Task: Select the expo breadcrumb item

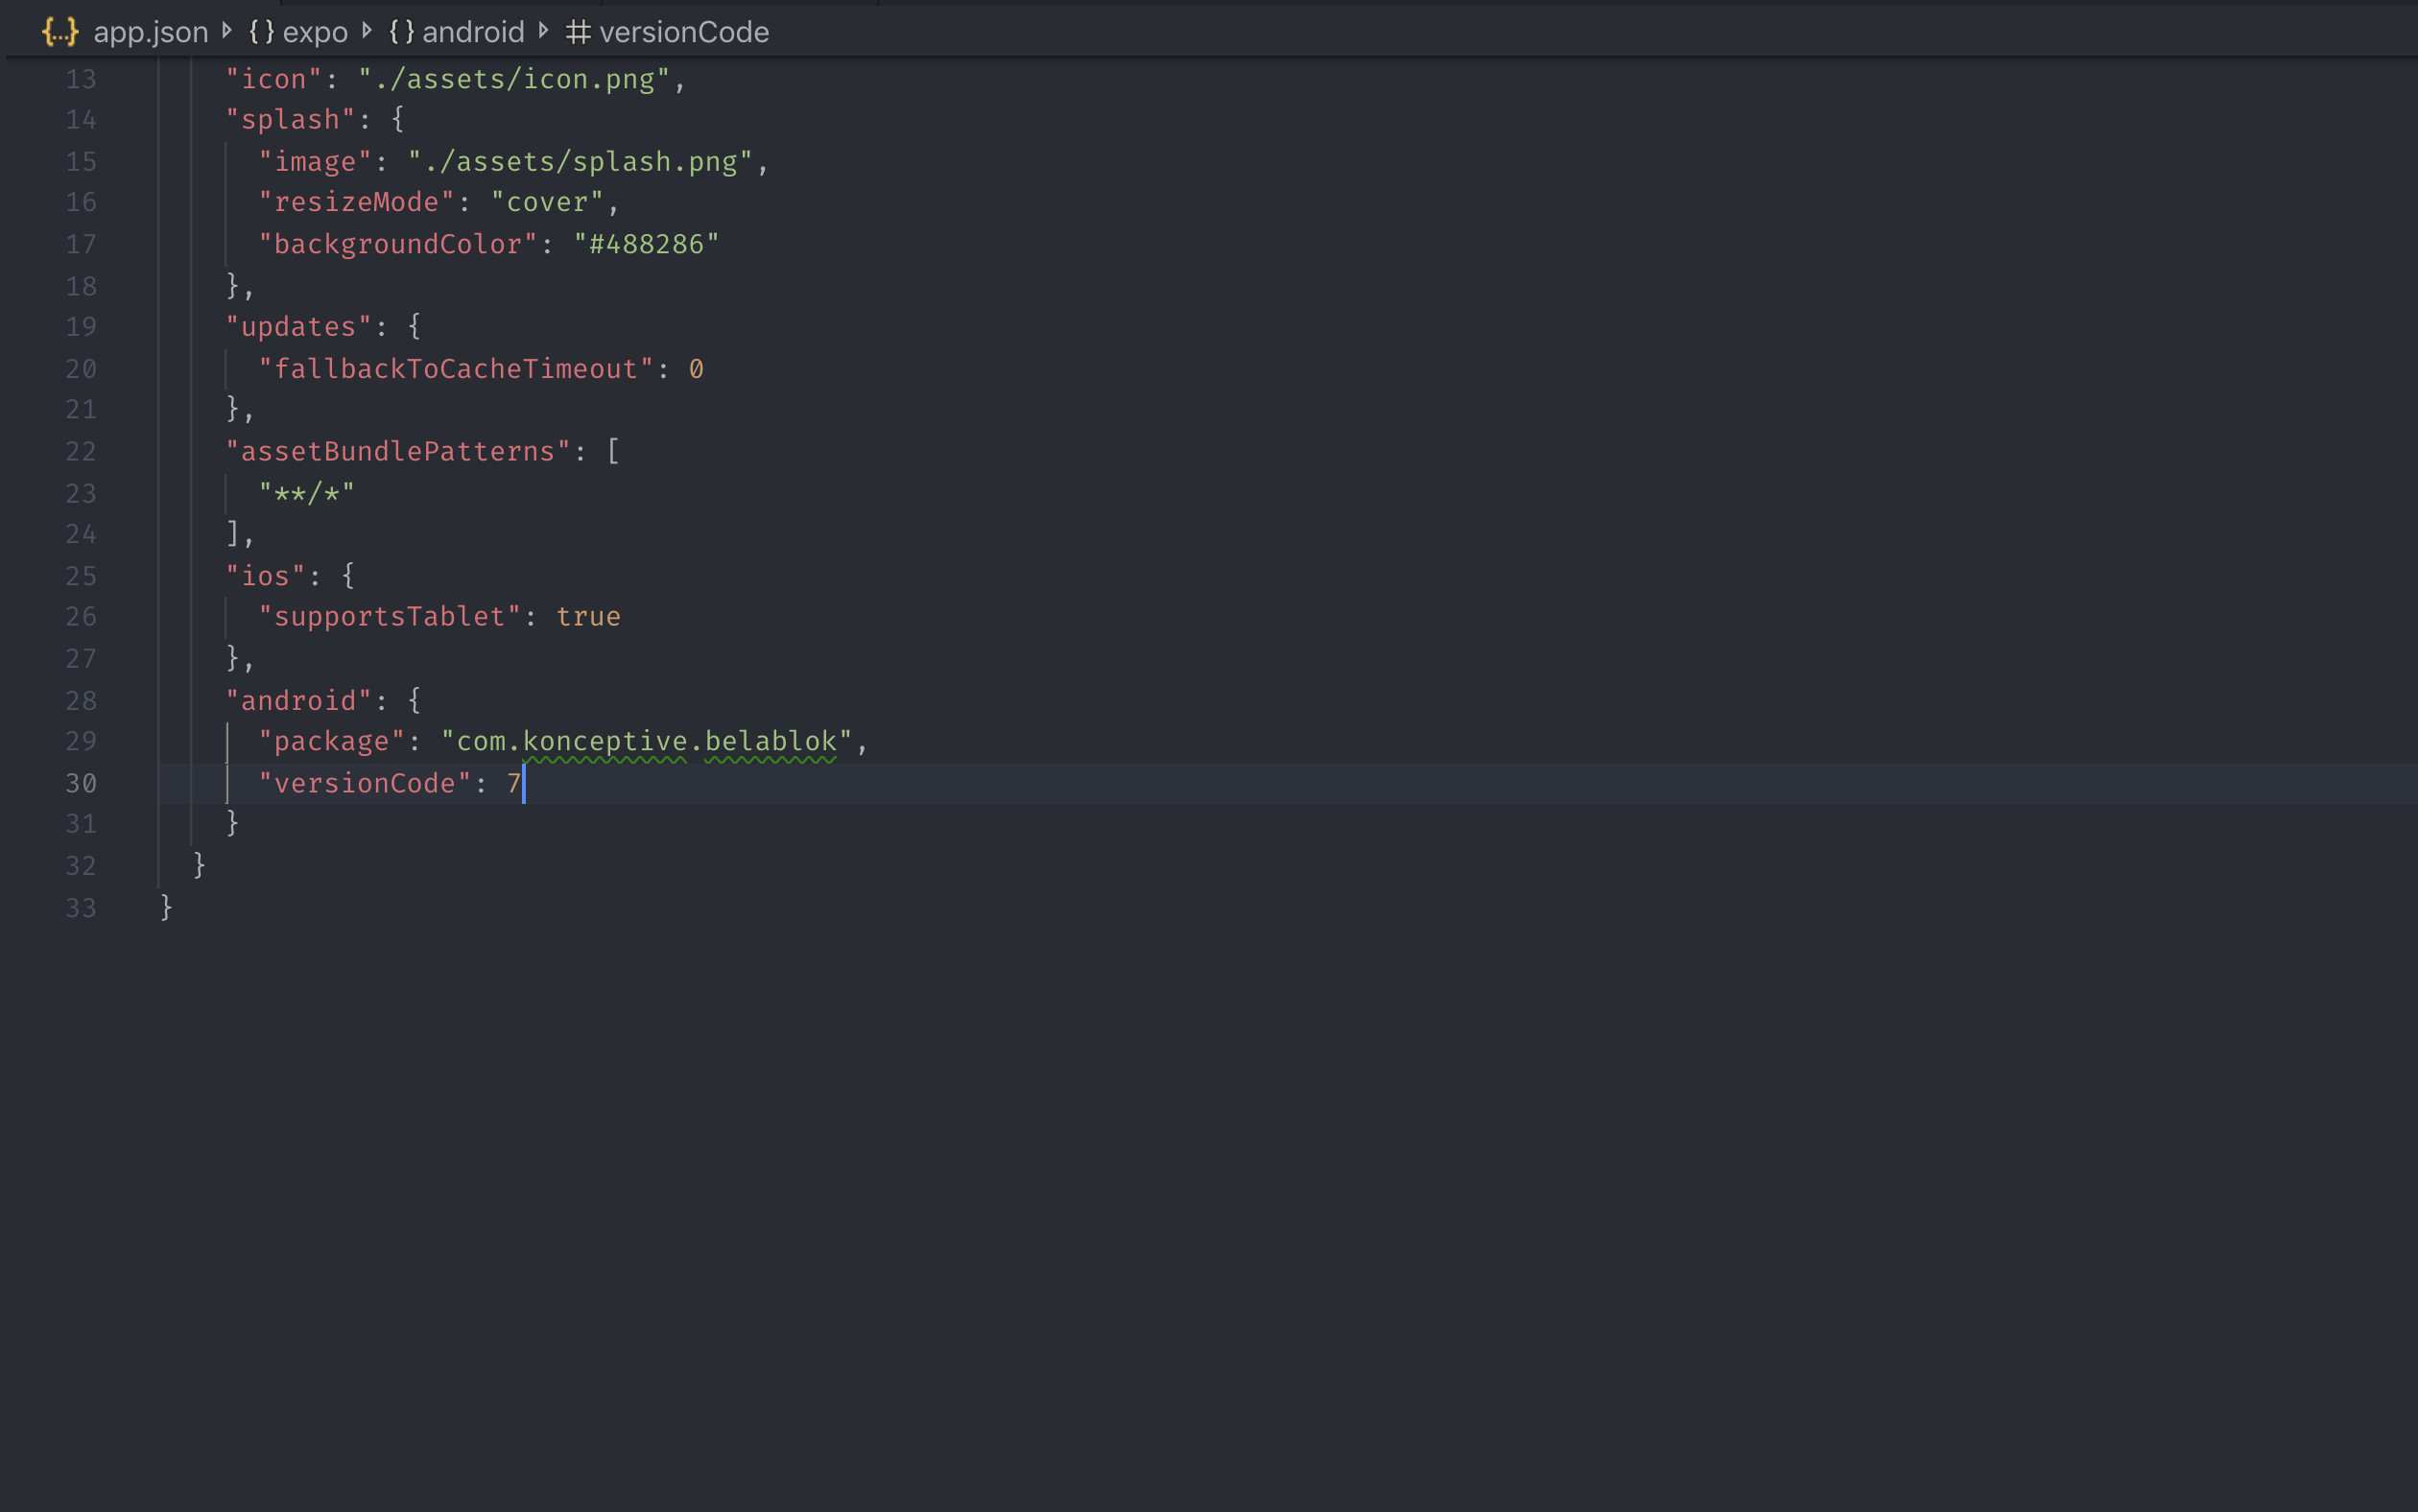Action: (x=315, y=31)
